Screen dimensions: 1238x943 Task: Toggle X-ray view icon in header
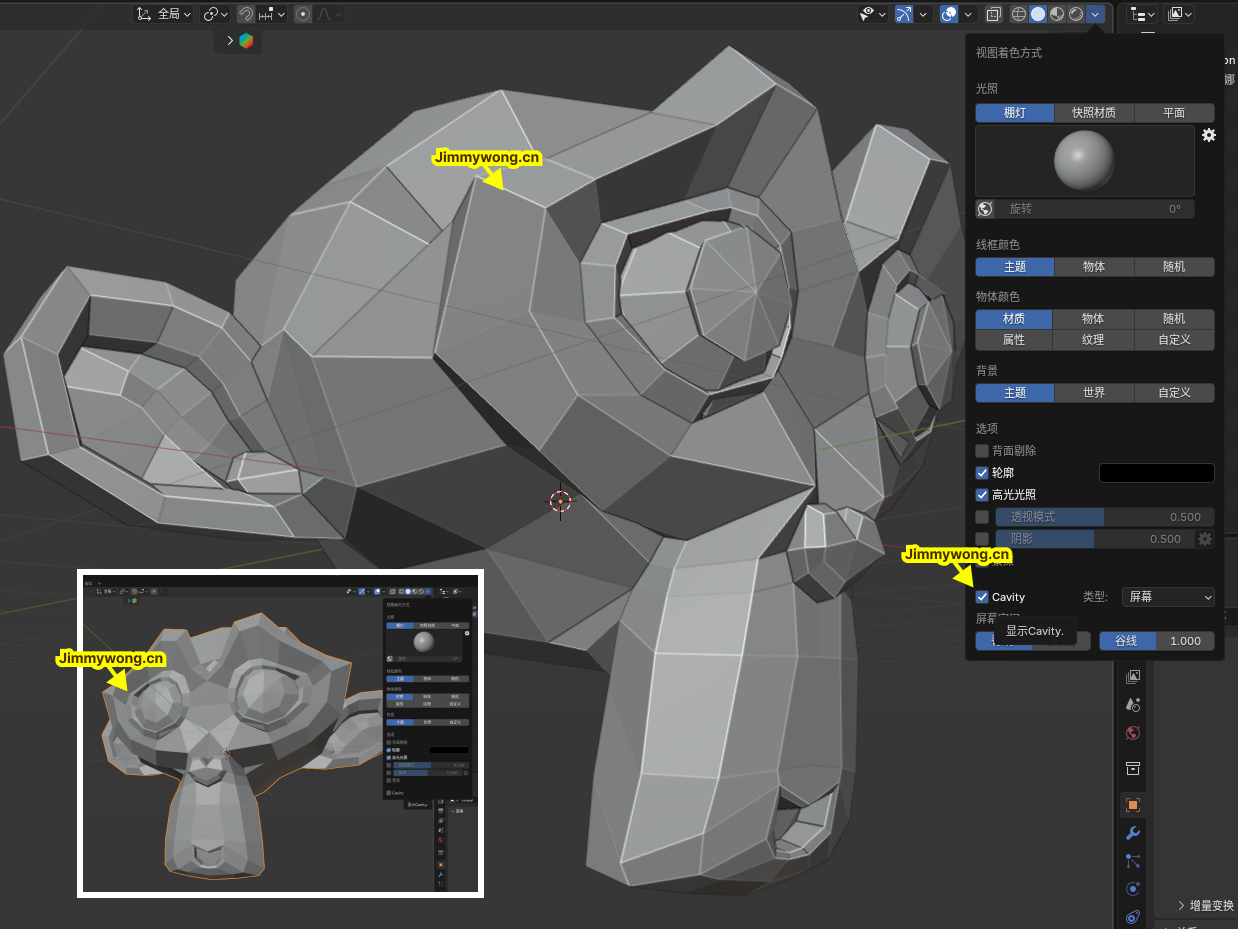(x=994, y=14)
